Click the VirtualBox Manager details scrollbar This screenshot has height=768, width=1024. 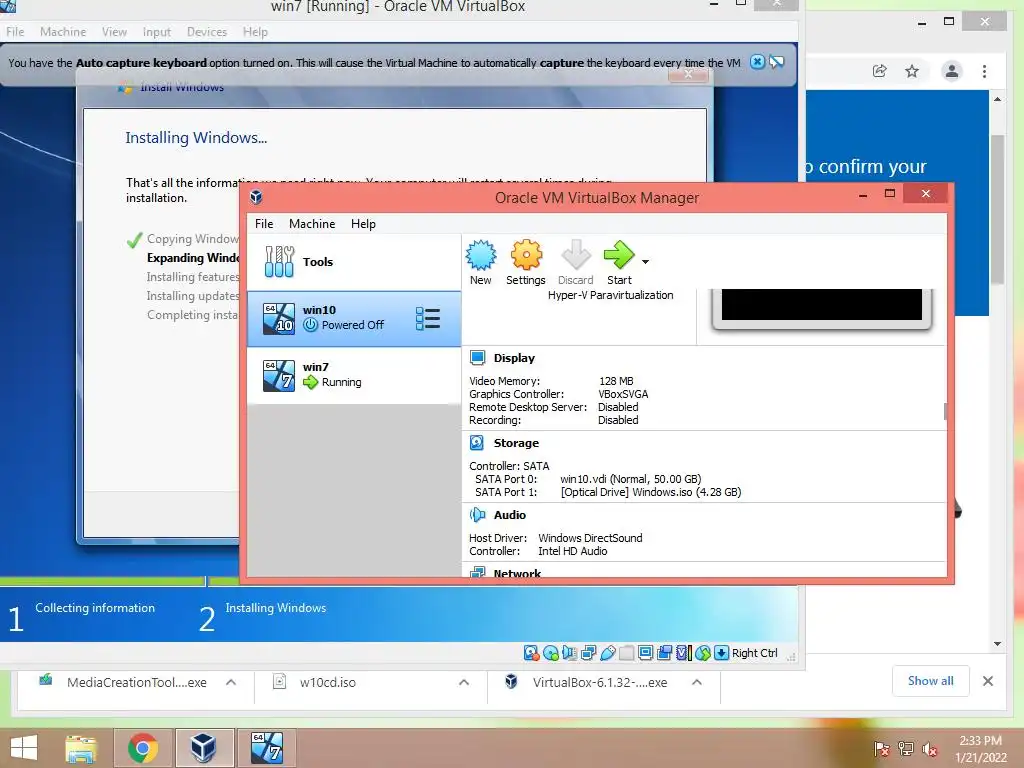945,411
